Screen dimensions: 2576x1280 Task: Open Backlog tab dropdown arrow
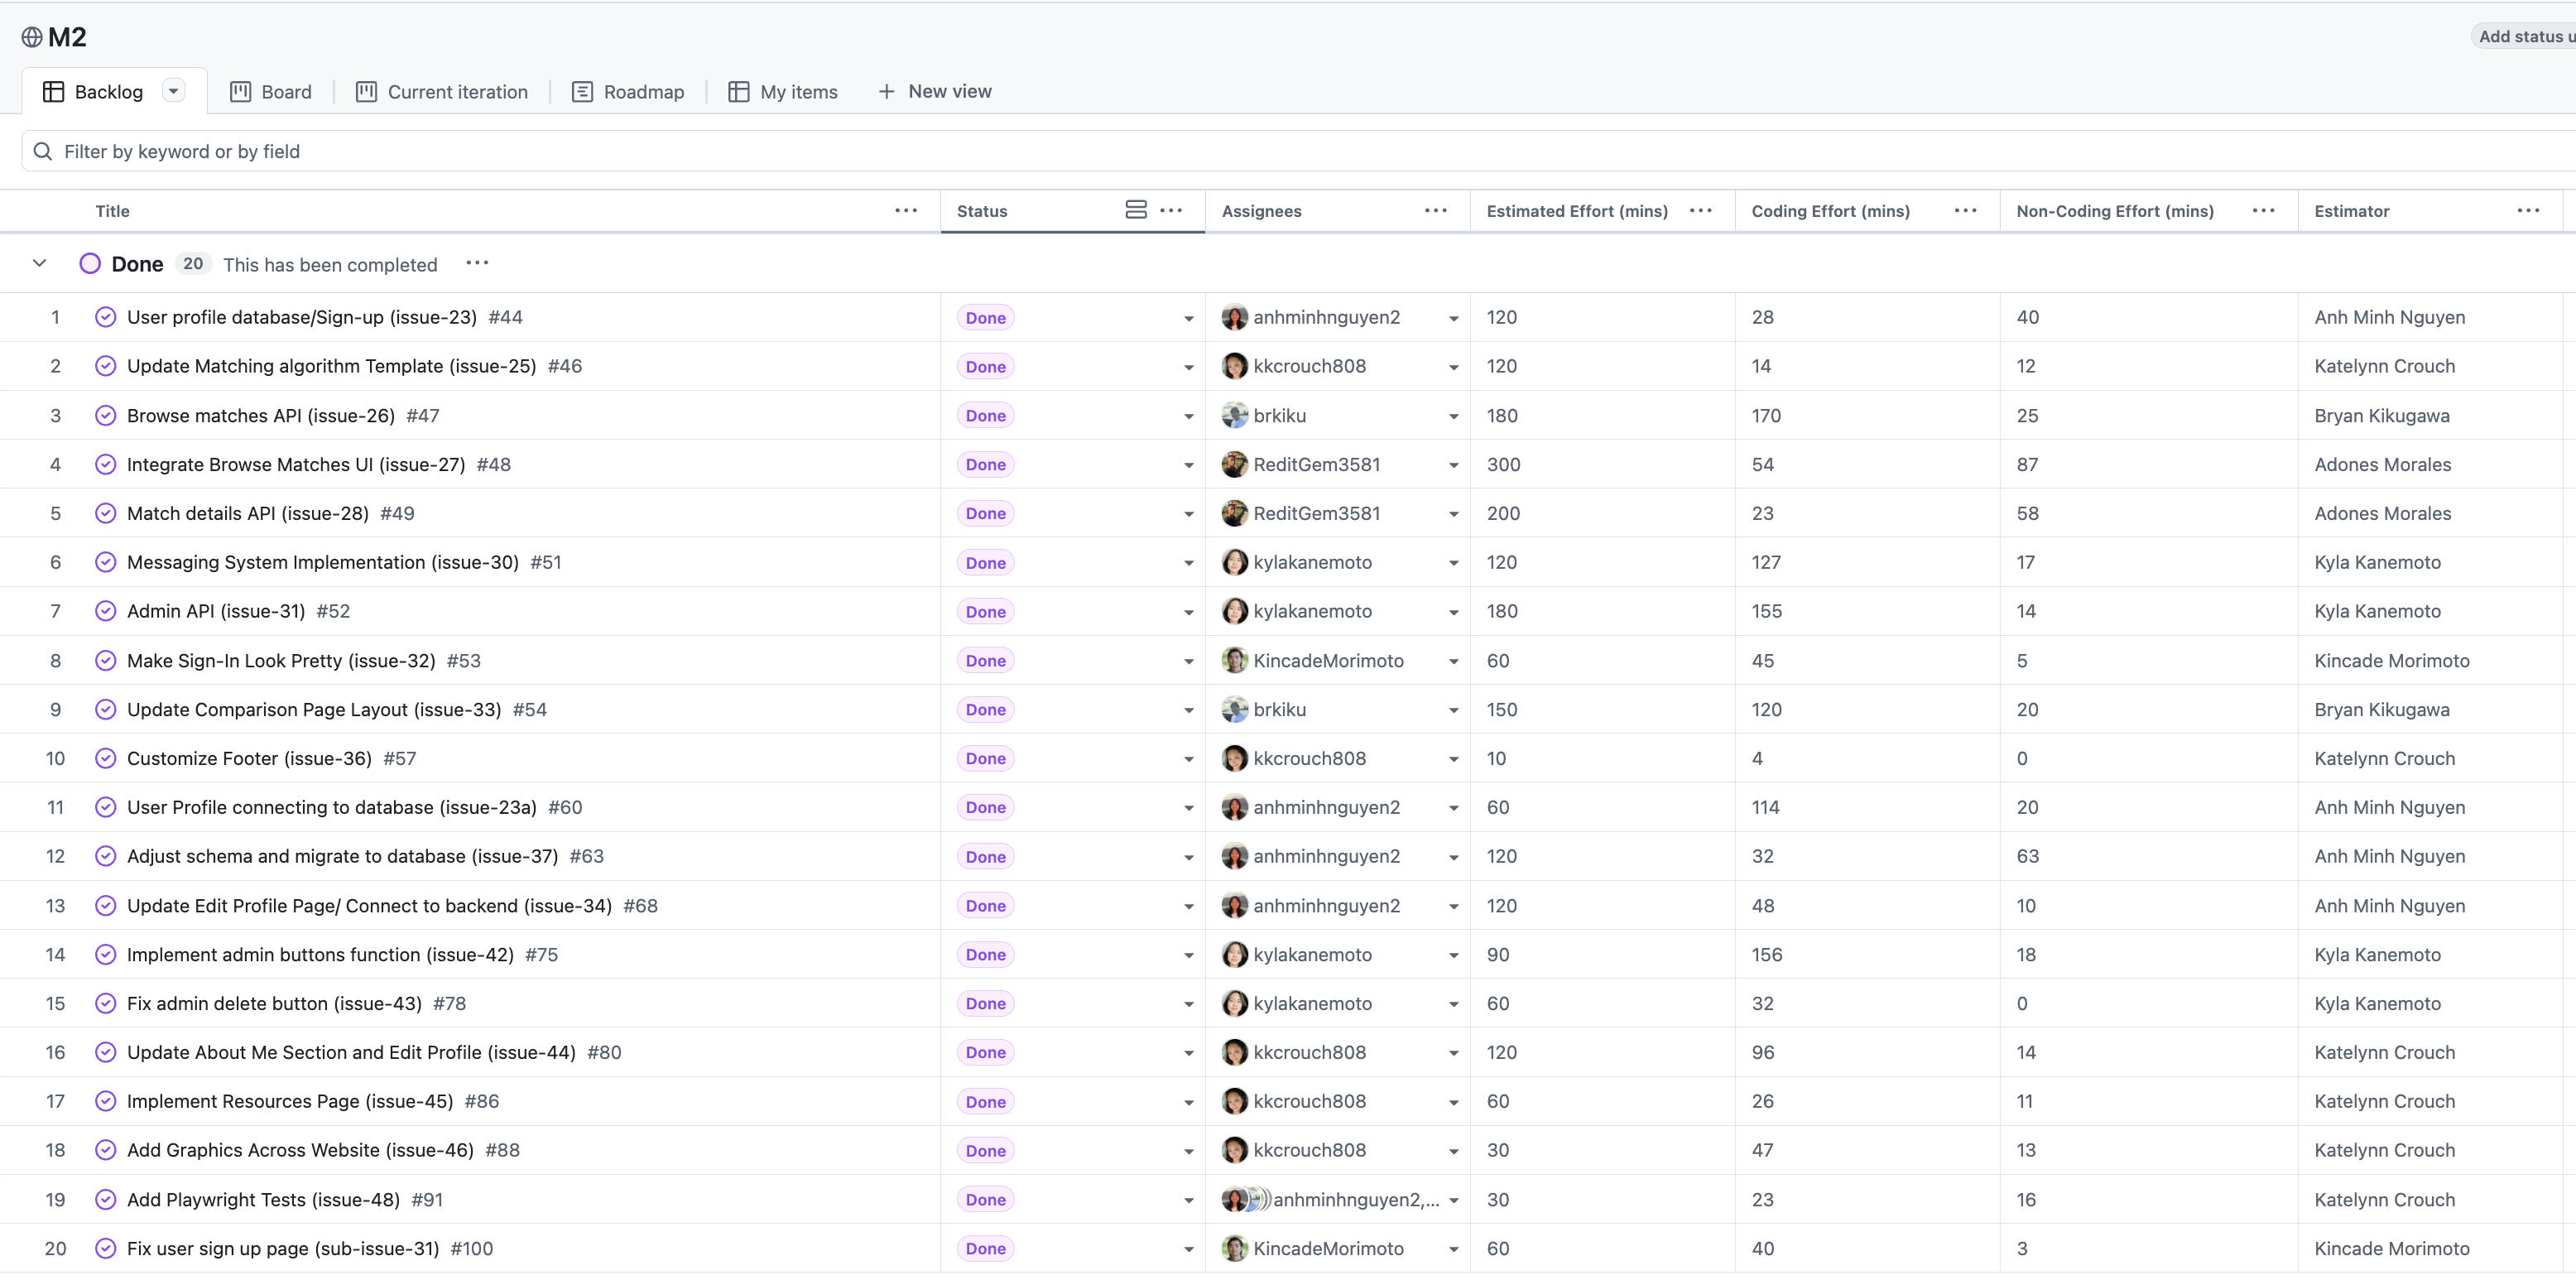click(173, 91)
